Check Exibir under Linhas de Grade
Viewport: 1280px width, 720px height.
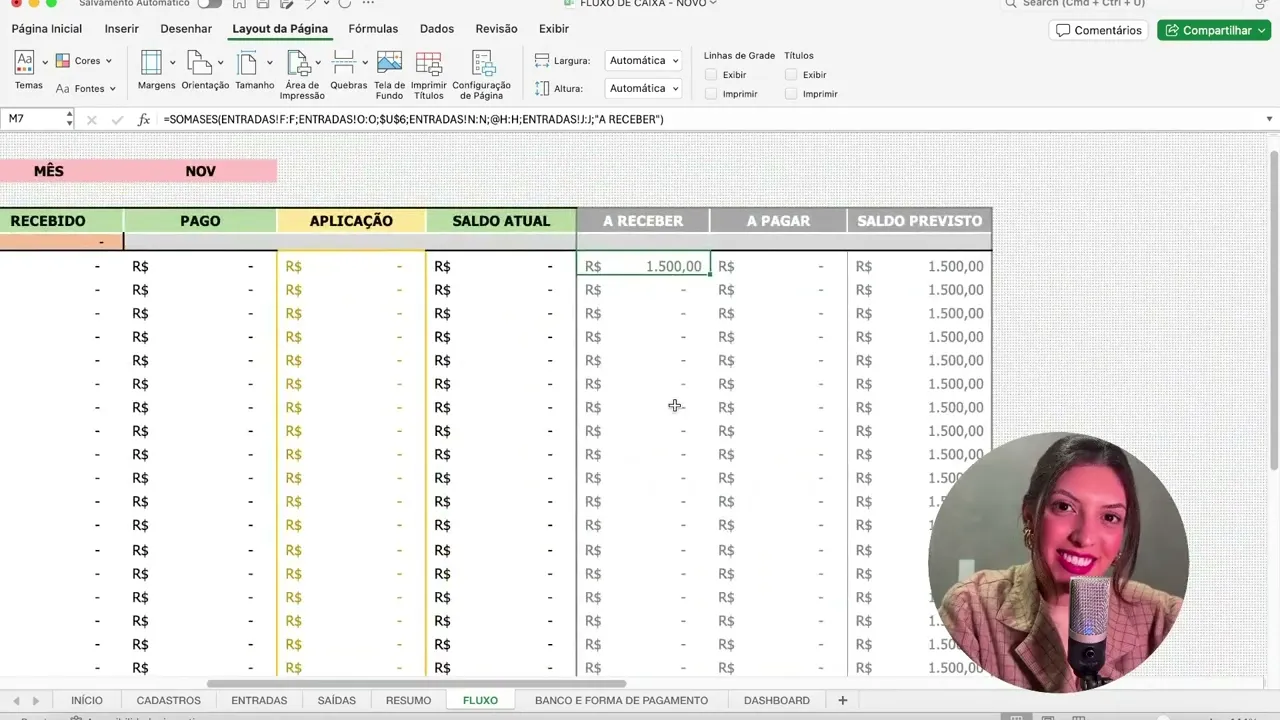711,75
